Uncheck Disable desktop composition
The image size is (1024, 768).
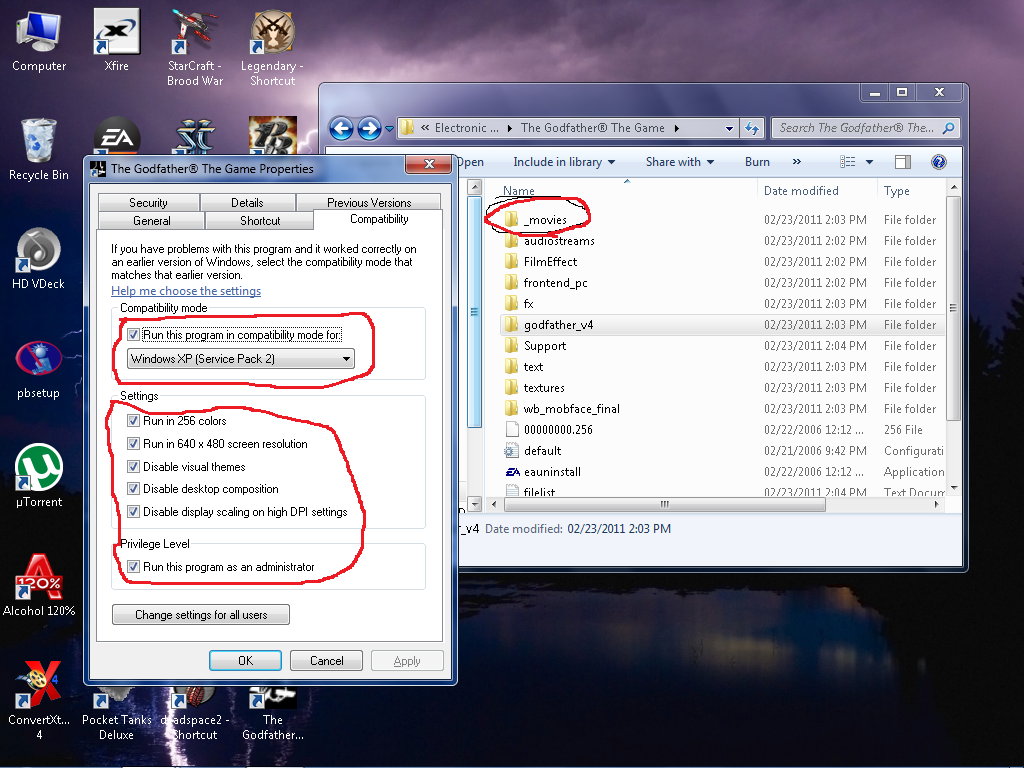pyautogui.click(x=133, y=489)
